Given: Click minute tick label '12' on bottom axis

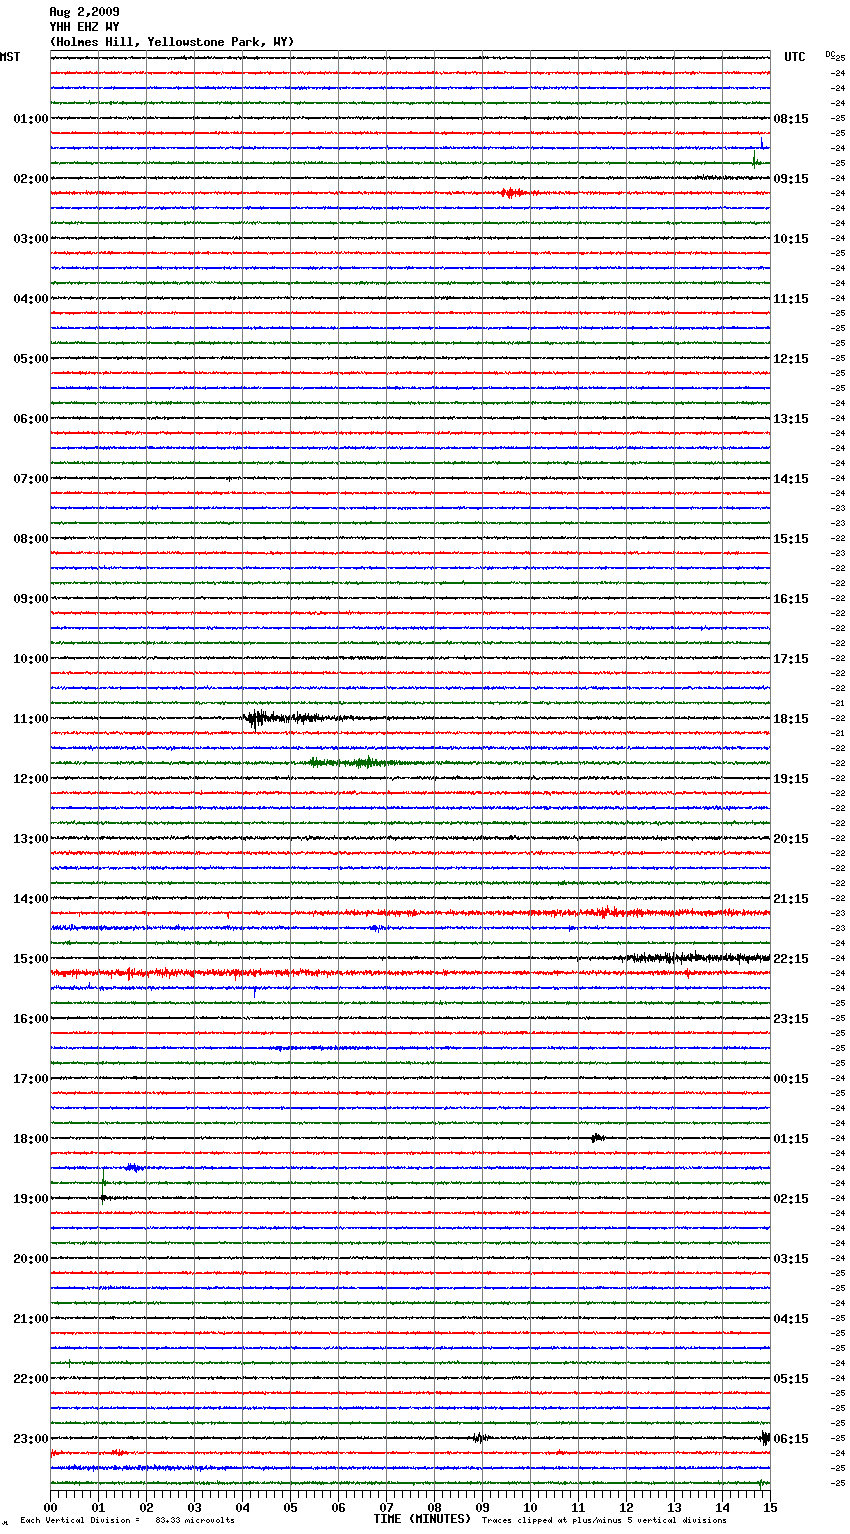Looking at the screenshot, I should 626,1507.
